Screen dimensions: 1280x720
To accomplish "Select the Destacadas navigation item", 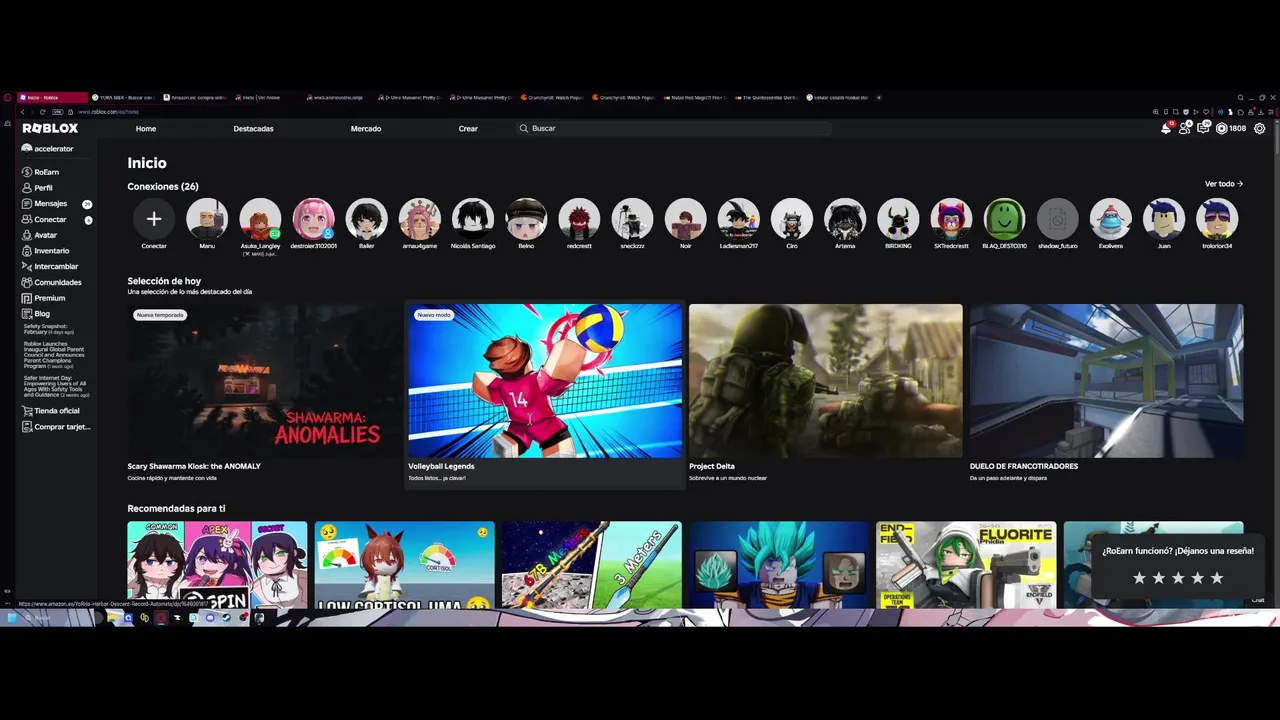I will click(x=253, y=128).
